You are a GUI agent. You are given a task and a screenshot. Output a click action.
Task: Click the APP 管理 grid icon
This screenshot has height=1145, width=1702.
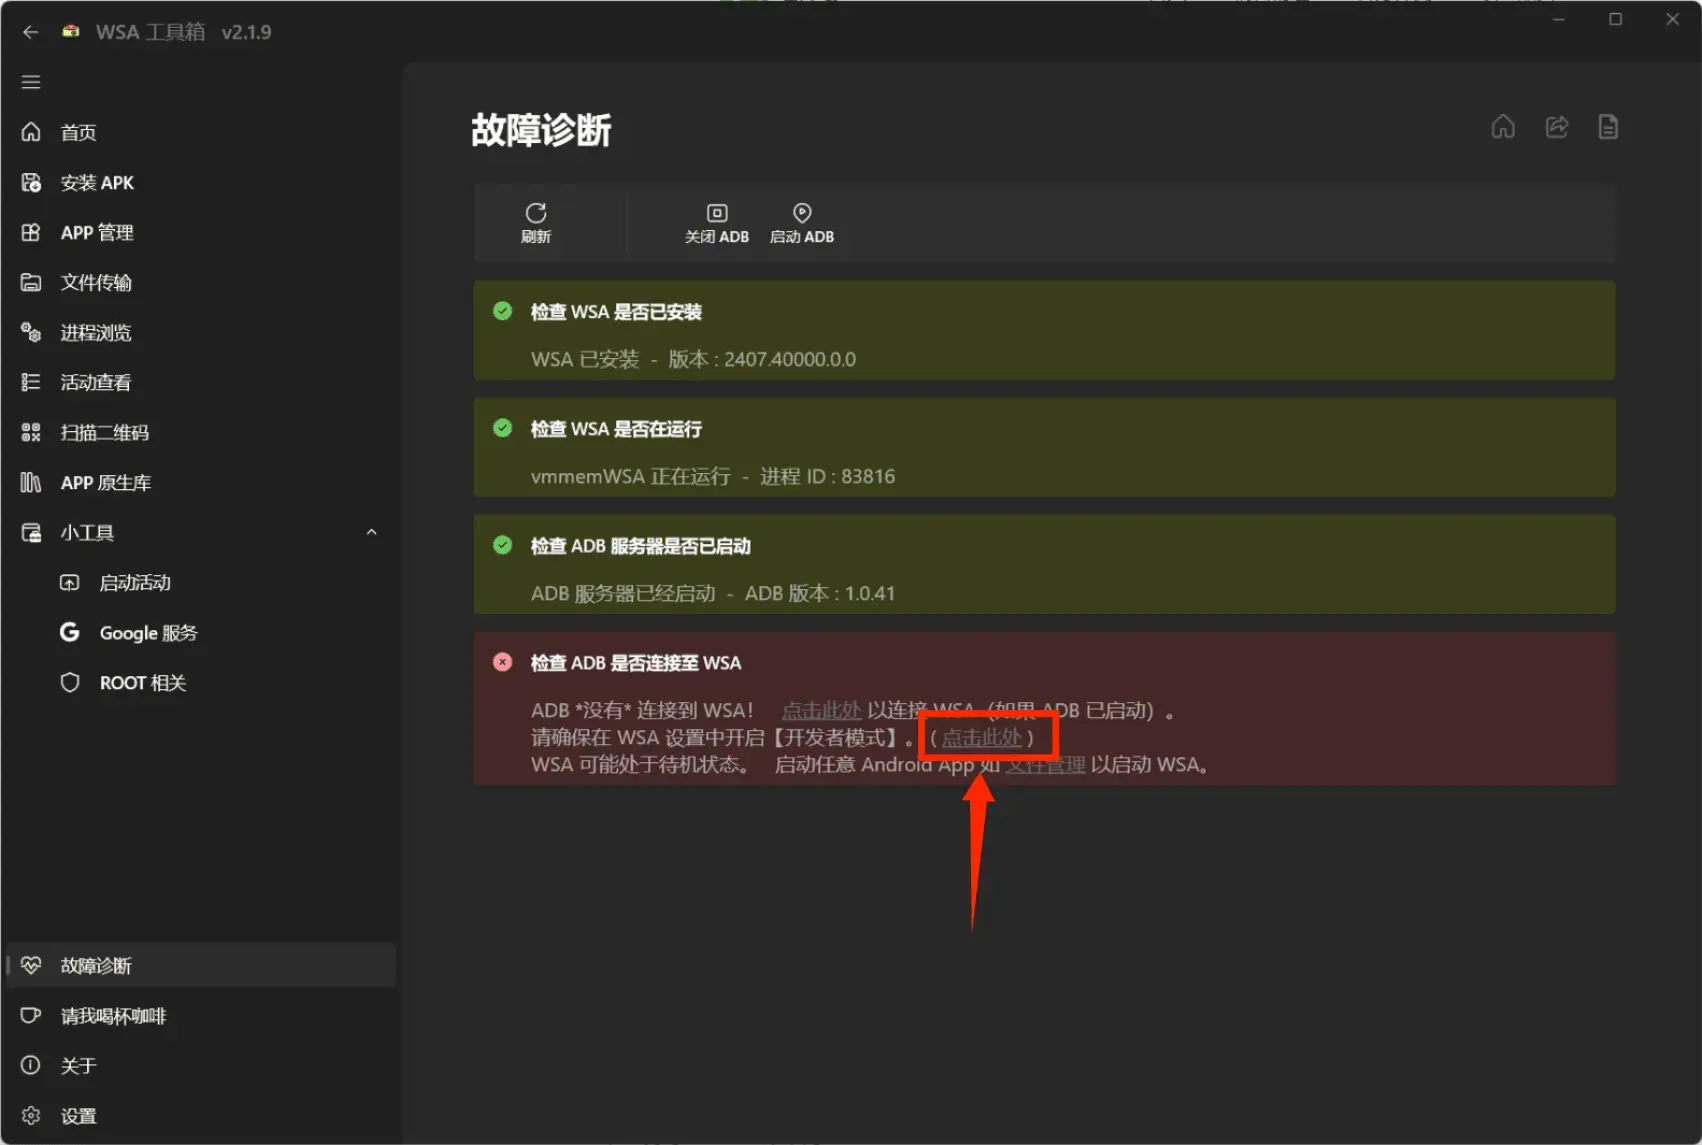[x=31, y=232]
